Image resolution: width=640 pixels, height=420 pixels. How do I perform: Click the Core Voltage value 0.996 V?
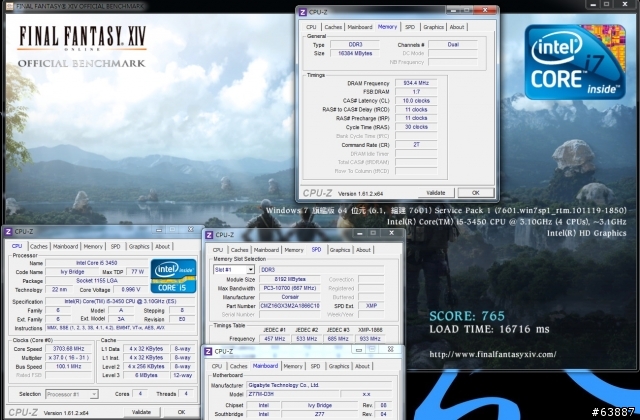(x=131, y=290)
